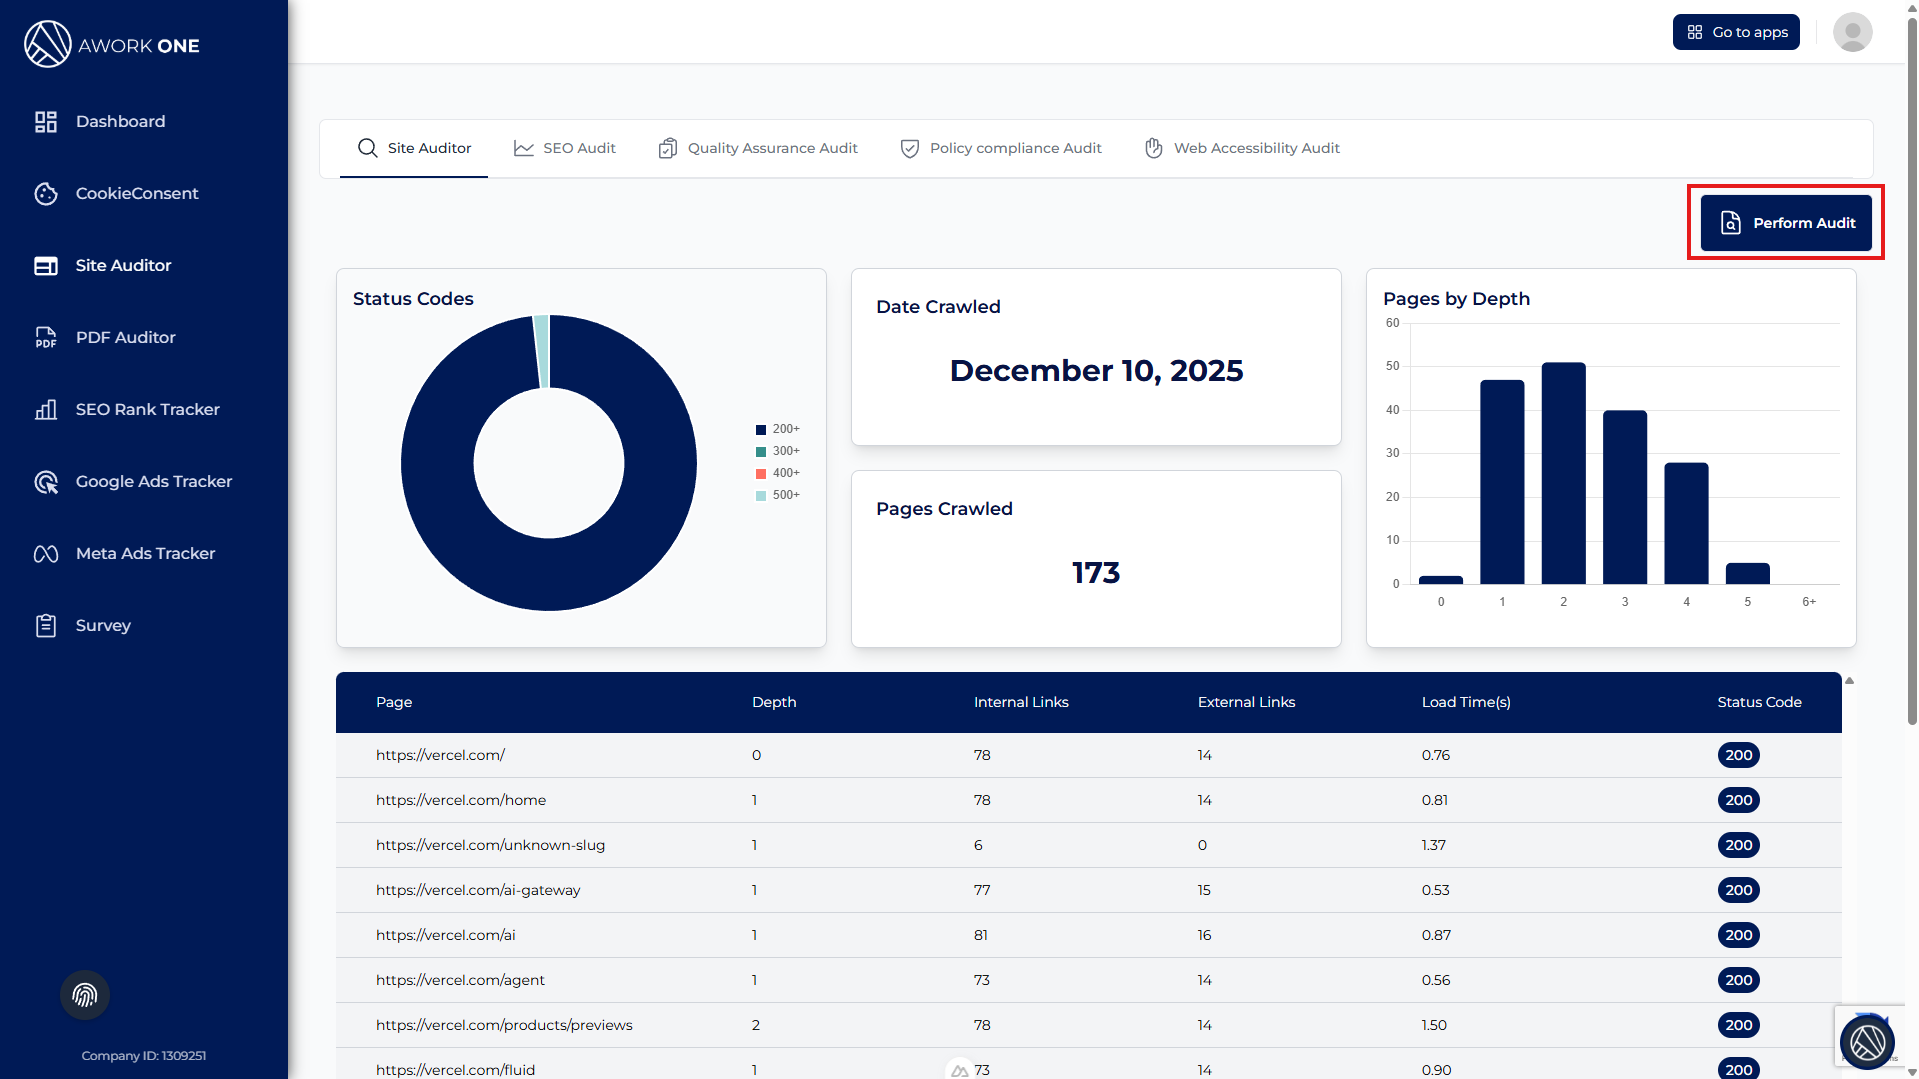Open the Policy compliance Audit tab
1919x1079 pixels.
point(1001,148)
